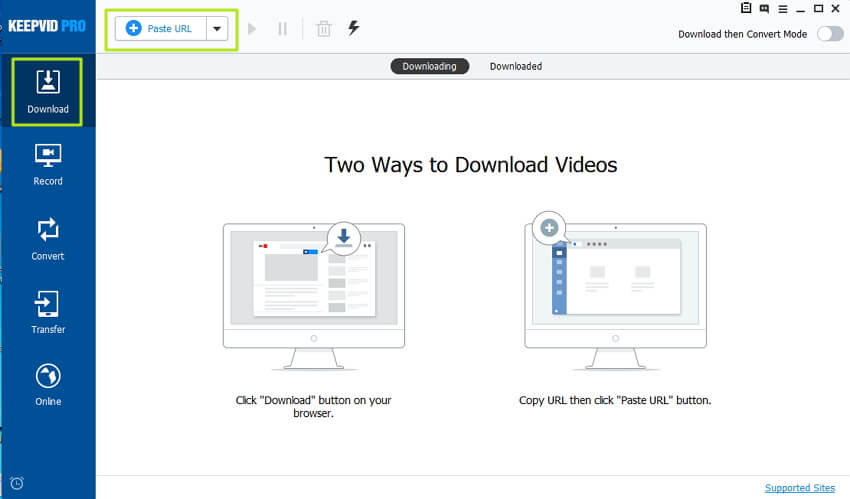Open the Record section

[x=48, y=165]
